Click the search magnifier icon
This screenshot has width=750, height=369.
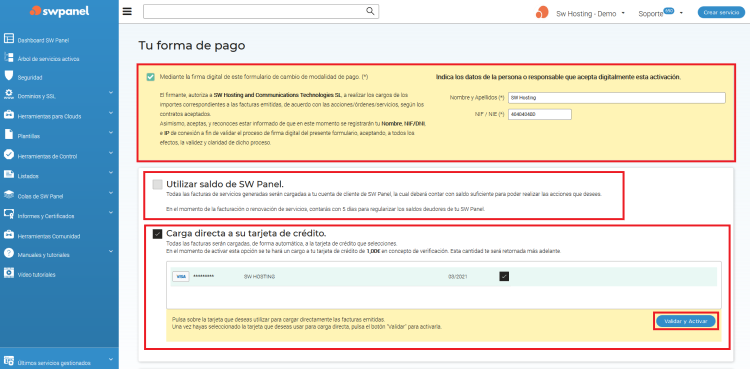(370, 11)
